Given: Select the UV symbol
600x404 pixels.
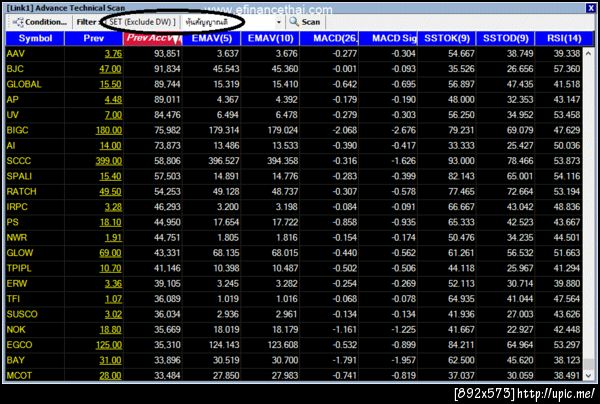Looking at the screenshot, I should 12,115.
